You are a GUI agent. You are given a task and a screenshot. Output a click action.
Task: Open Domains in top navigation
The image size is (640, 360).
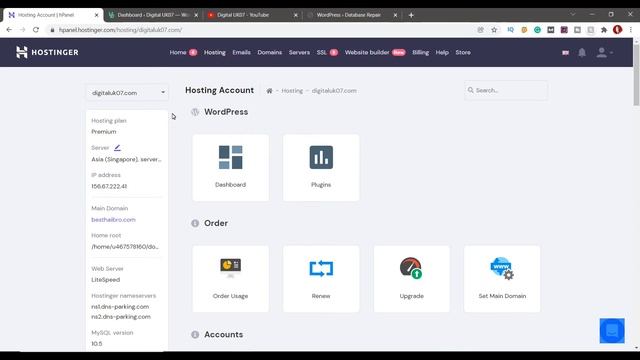click(x=269, y=52)
